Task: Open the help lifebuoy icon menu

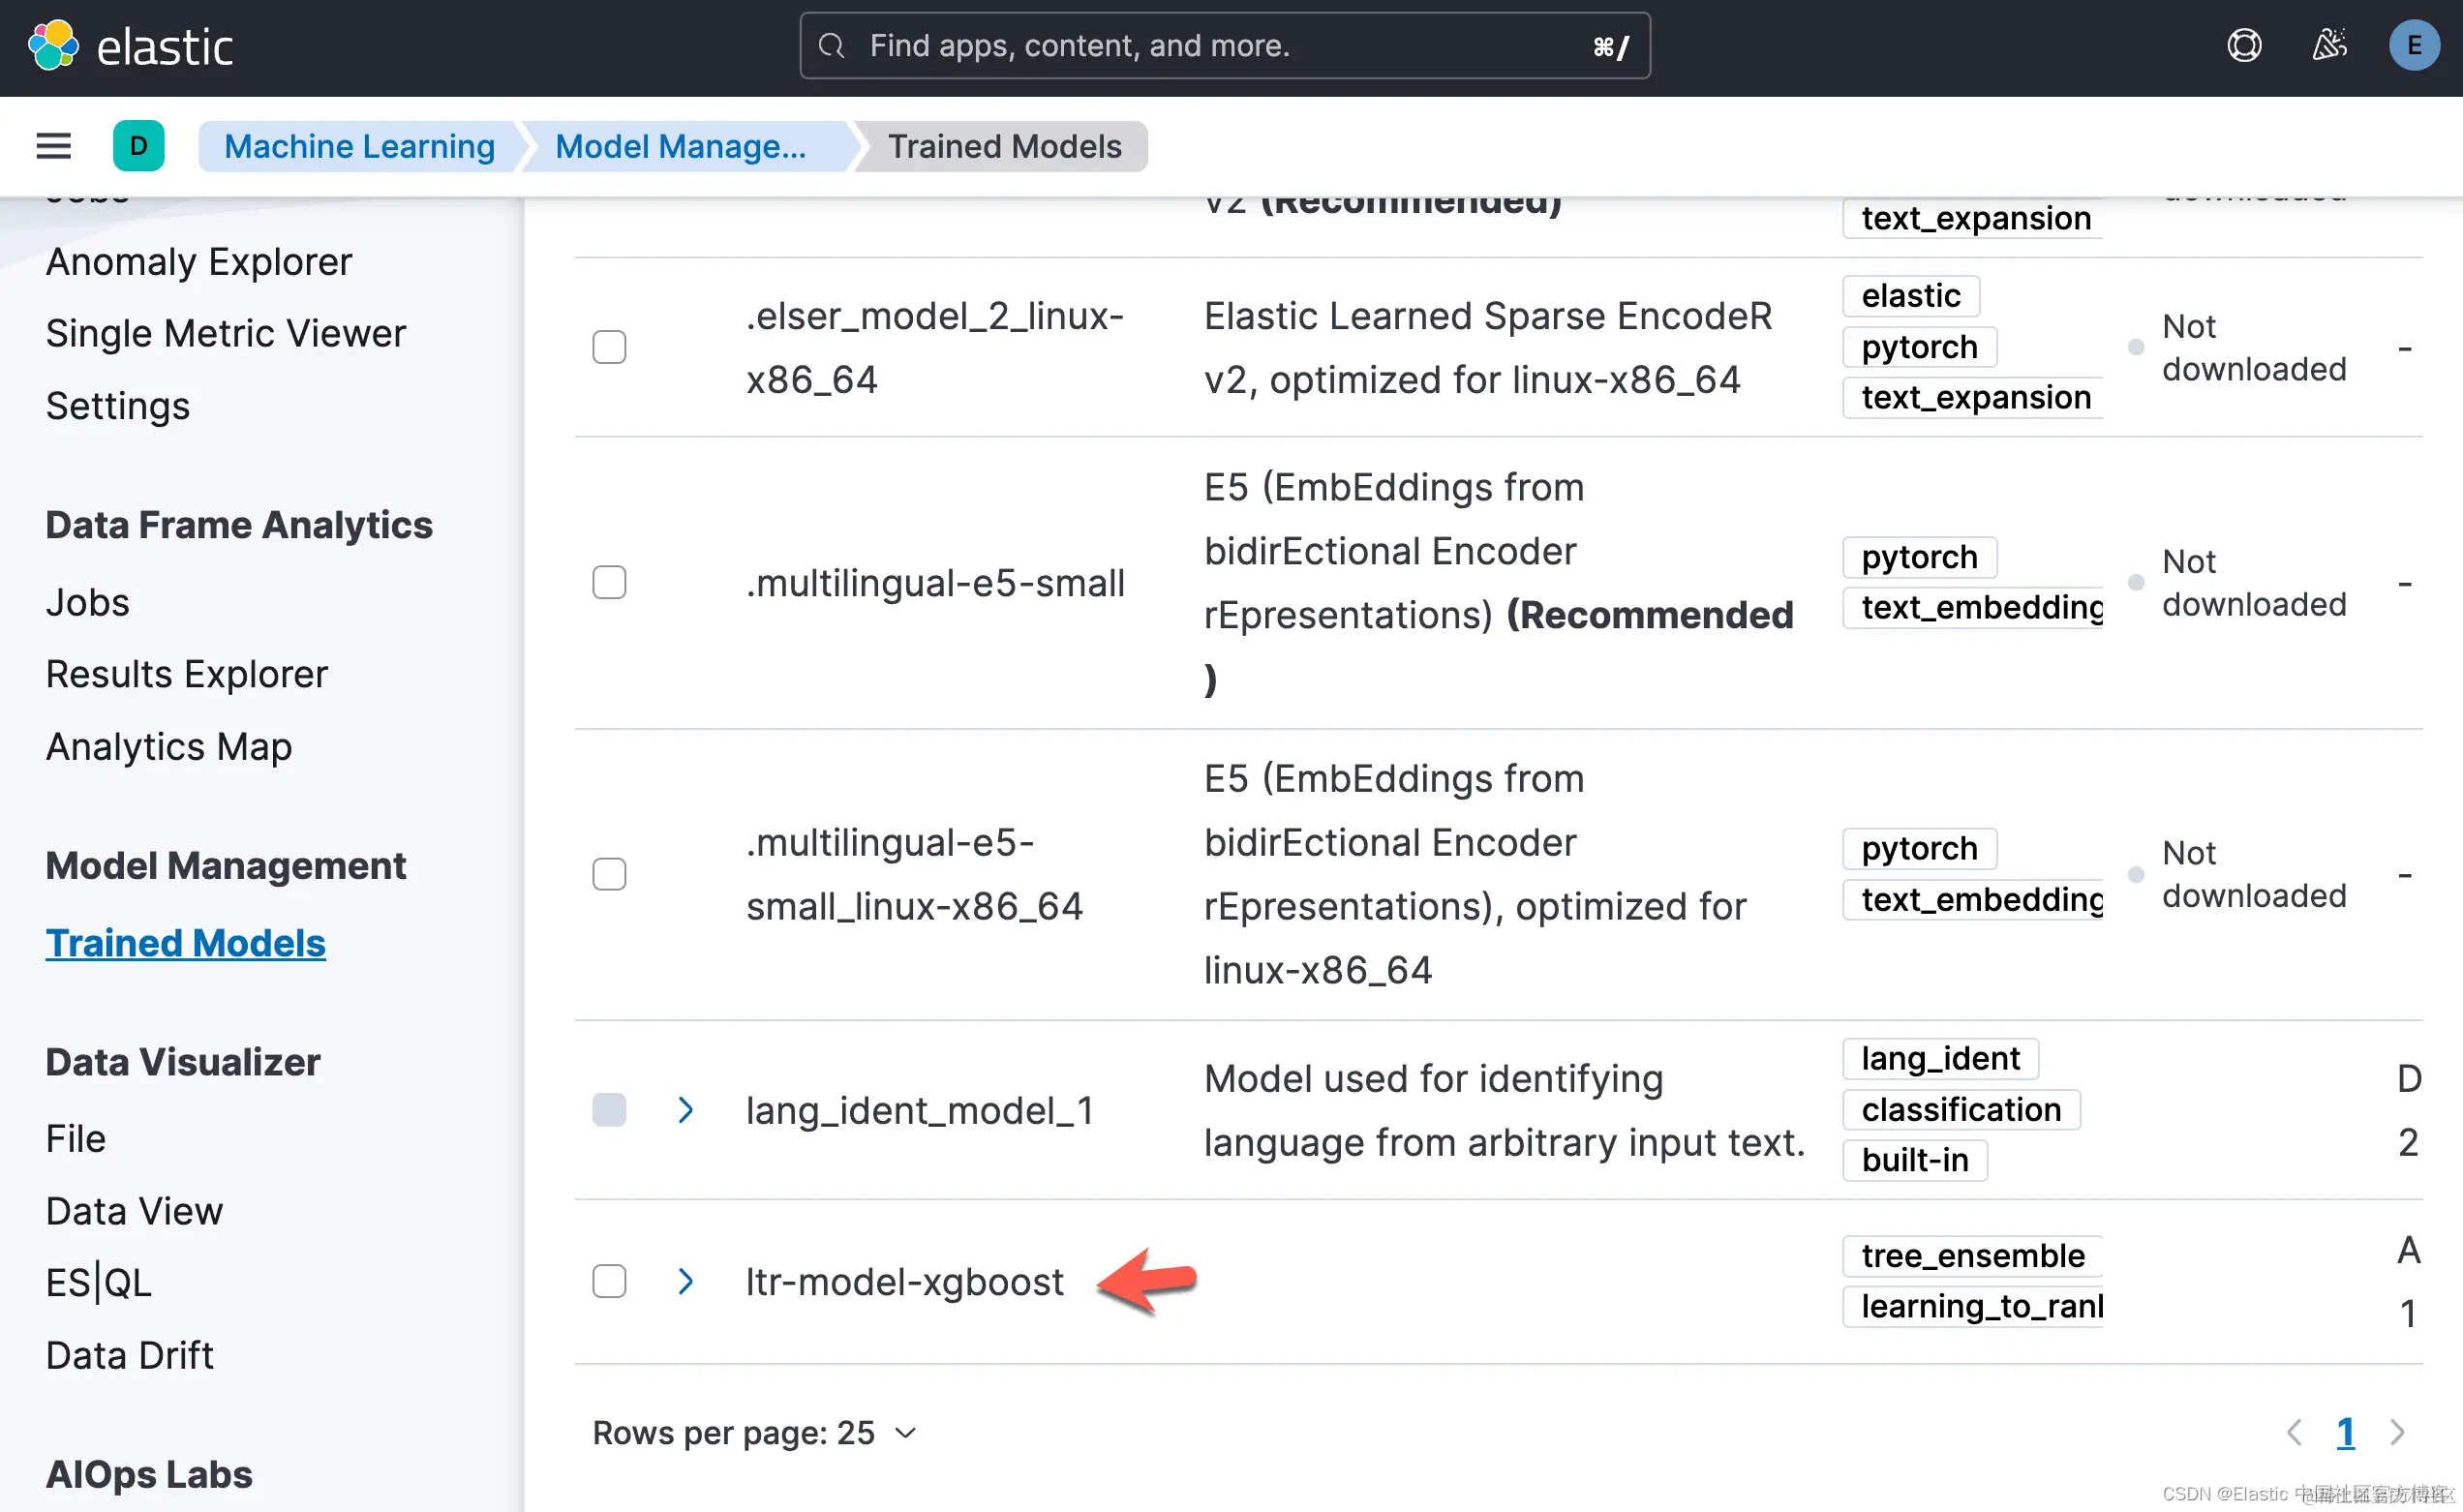Action: tap(2244, 46)
